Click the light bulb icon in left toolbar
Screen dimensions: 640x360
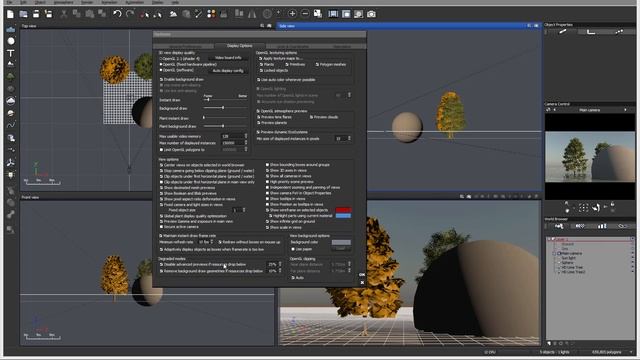pos(11,175)
